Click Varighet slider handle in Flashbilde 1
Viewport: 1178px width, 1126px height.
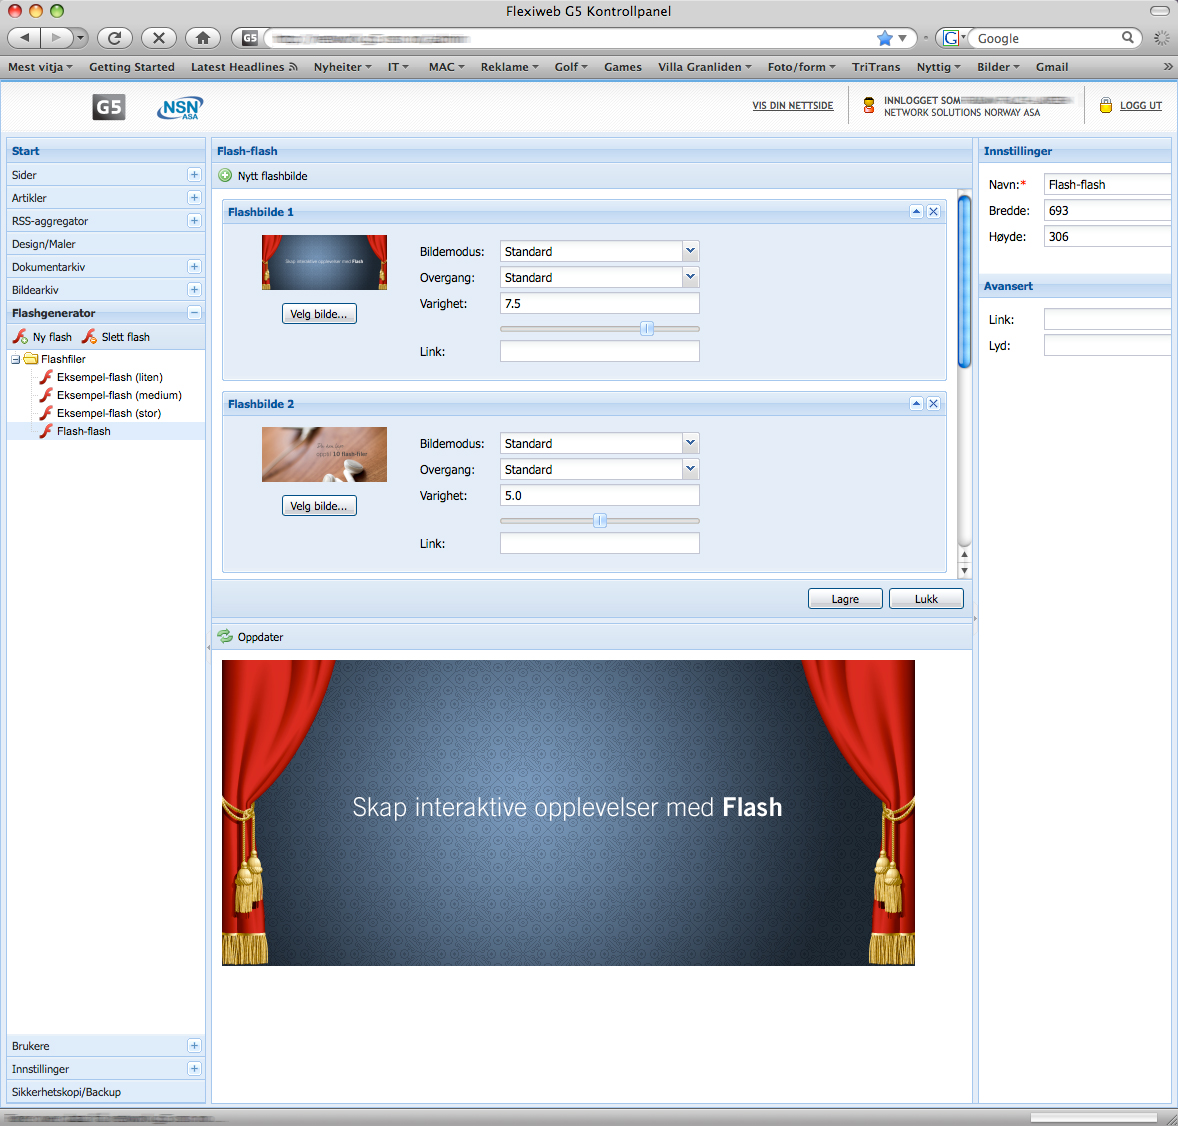[x=647, y=328]
